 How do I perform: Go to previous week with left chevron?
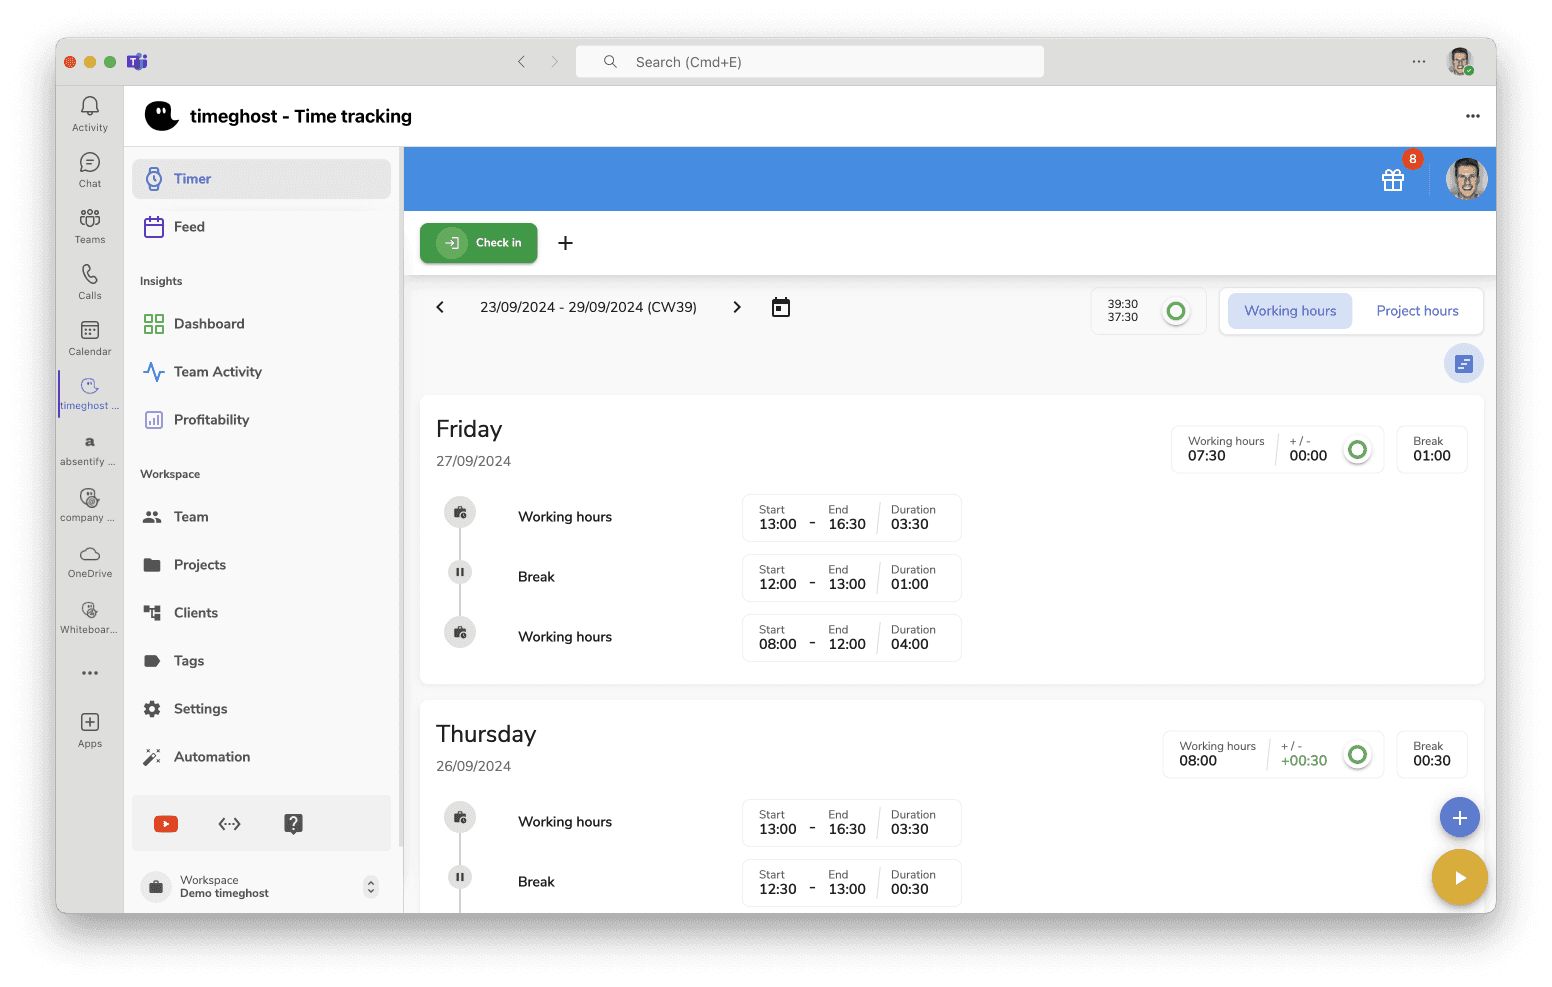point(440,307)
